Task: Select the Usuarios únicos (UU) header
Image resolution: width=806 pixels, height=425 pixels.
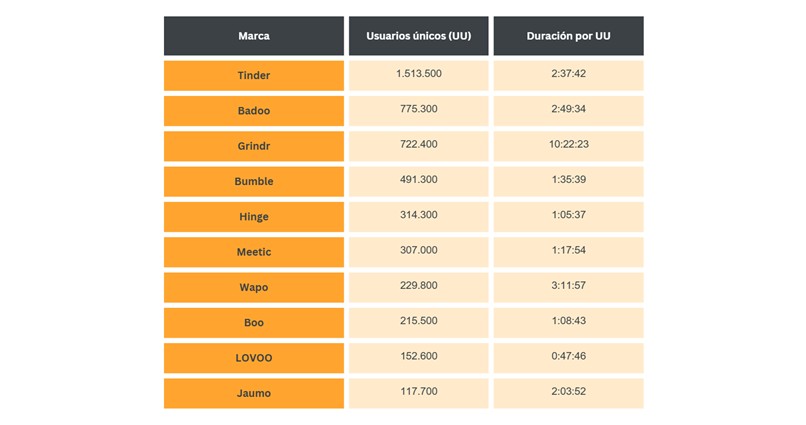Action: coord(418,36)
